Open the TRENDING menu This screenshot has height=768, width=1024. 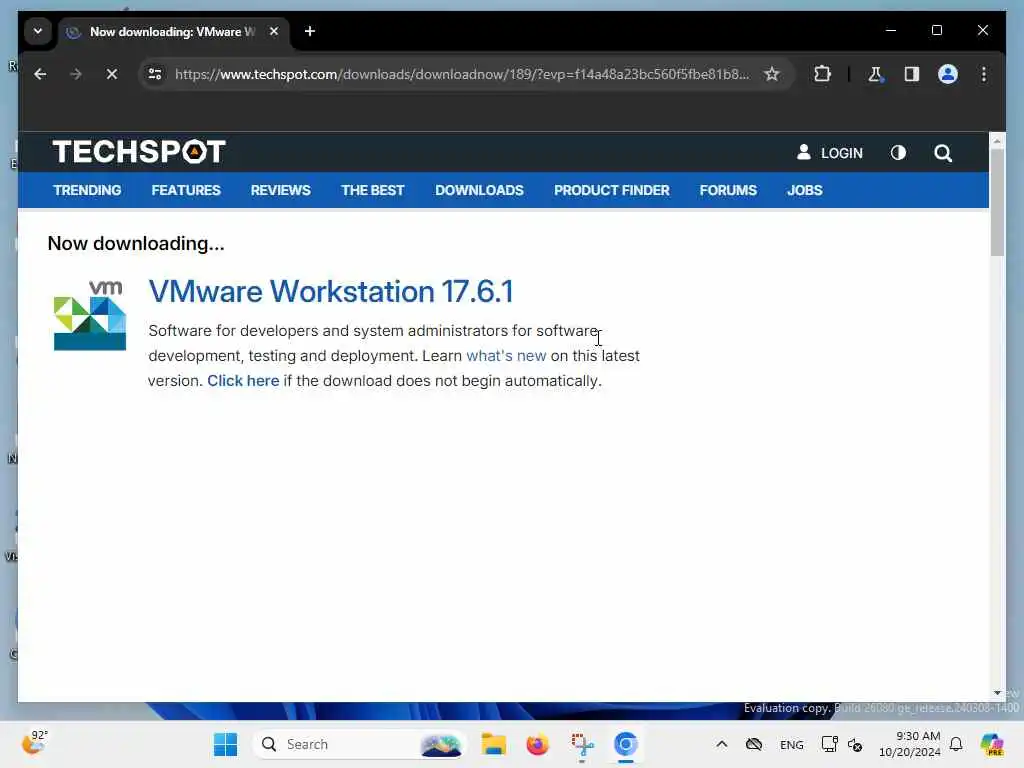tap(88, 190)
